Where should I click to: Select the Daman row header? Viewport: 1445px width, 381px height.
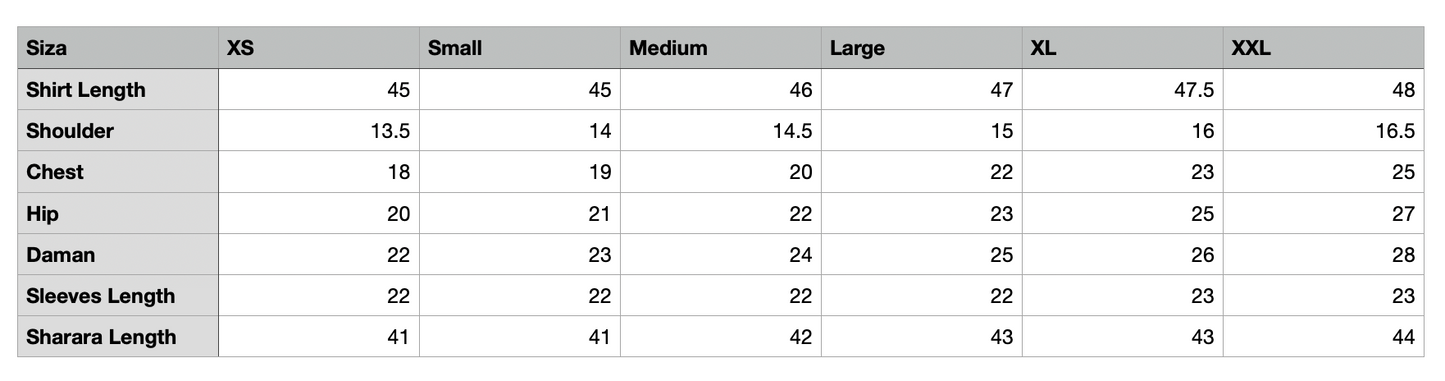[118, 254]
